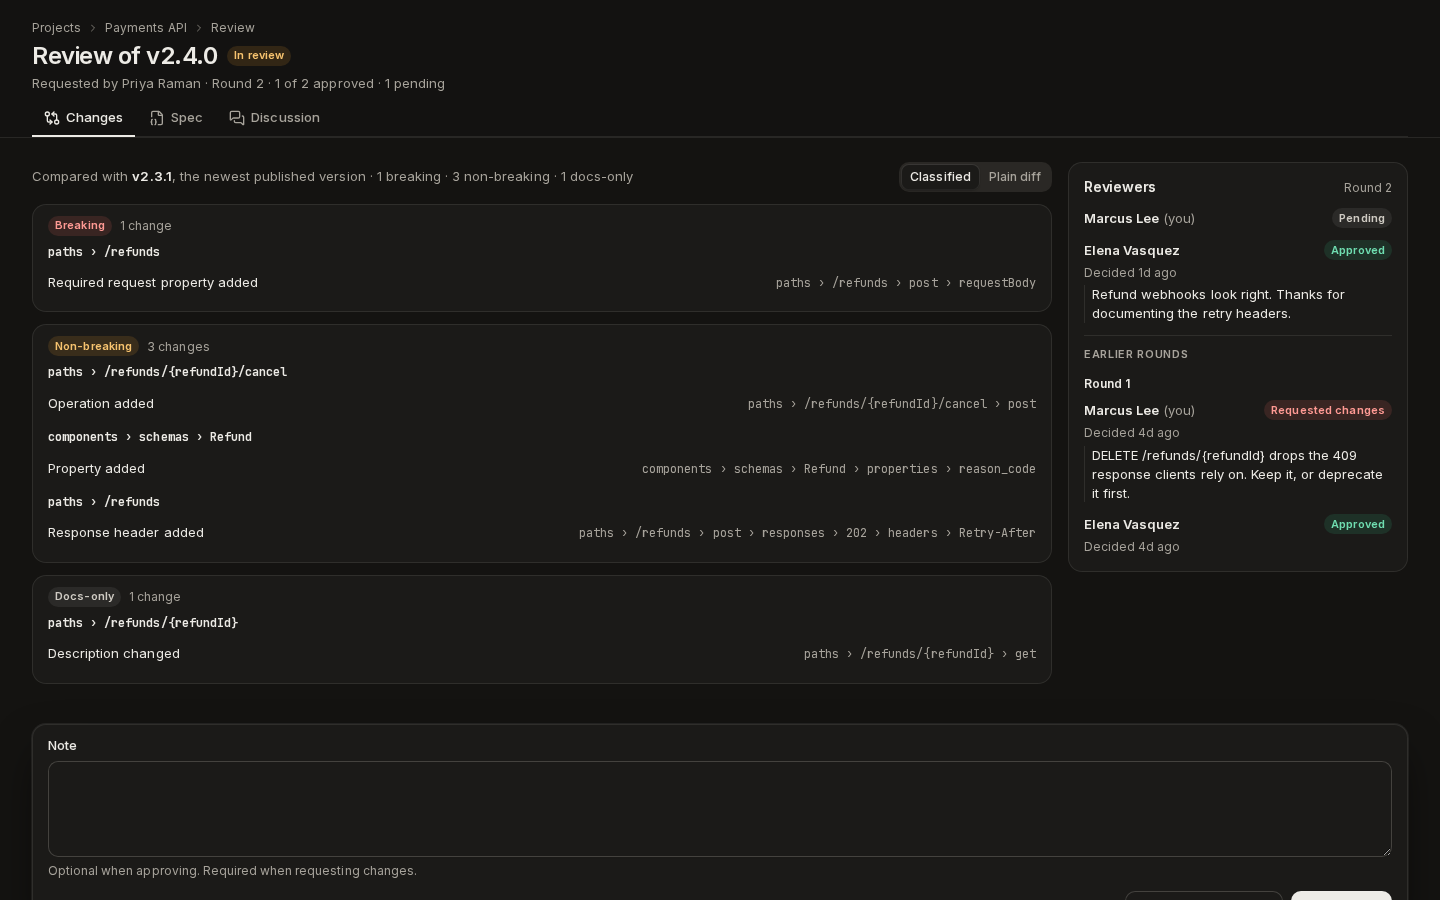Image resolution: width=1440 pixels, height=900 pixels.
Task: Open the 'Required request property added' change
Action: (x=542, y=283)
